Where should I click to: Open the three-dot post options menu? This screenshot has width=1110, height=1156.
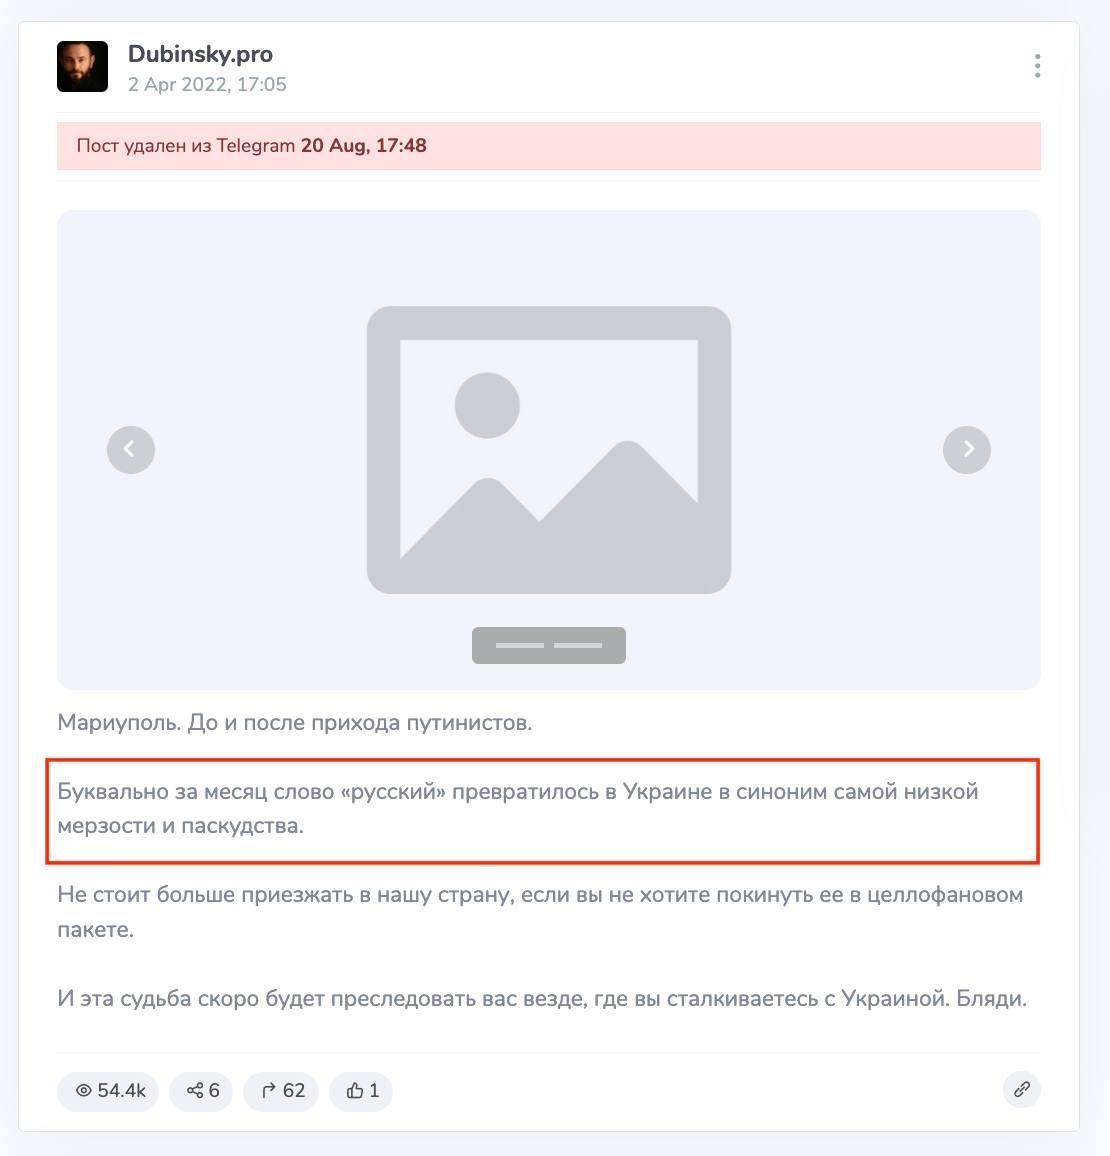[x=1037, y=66]
